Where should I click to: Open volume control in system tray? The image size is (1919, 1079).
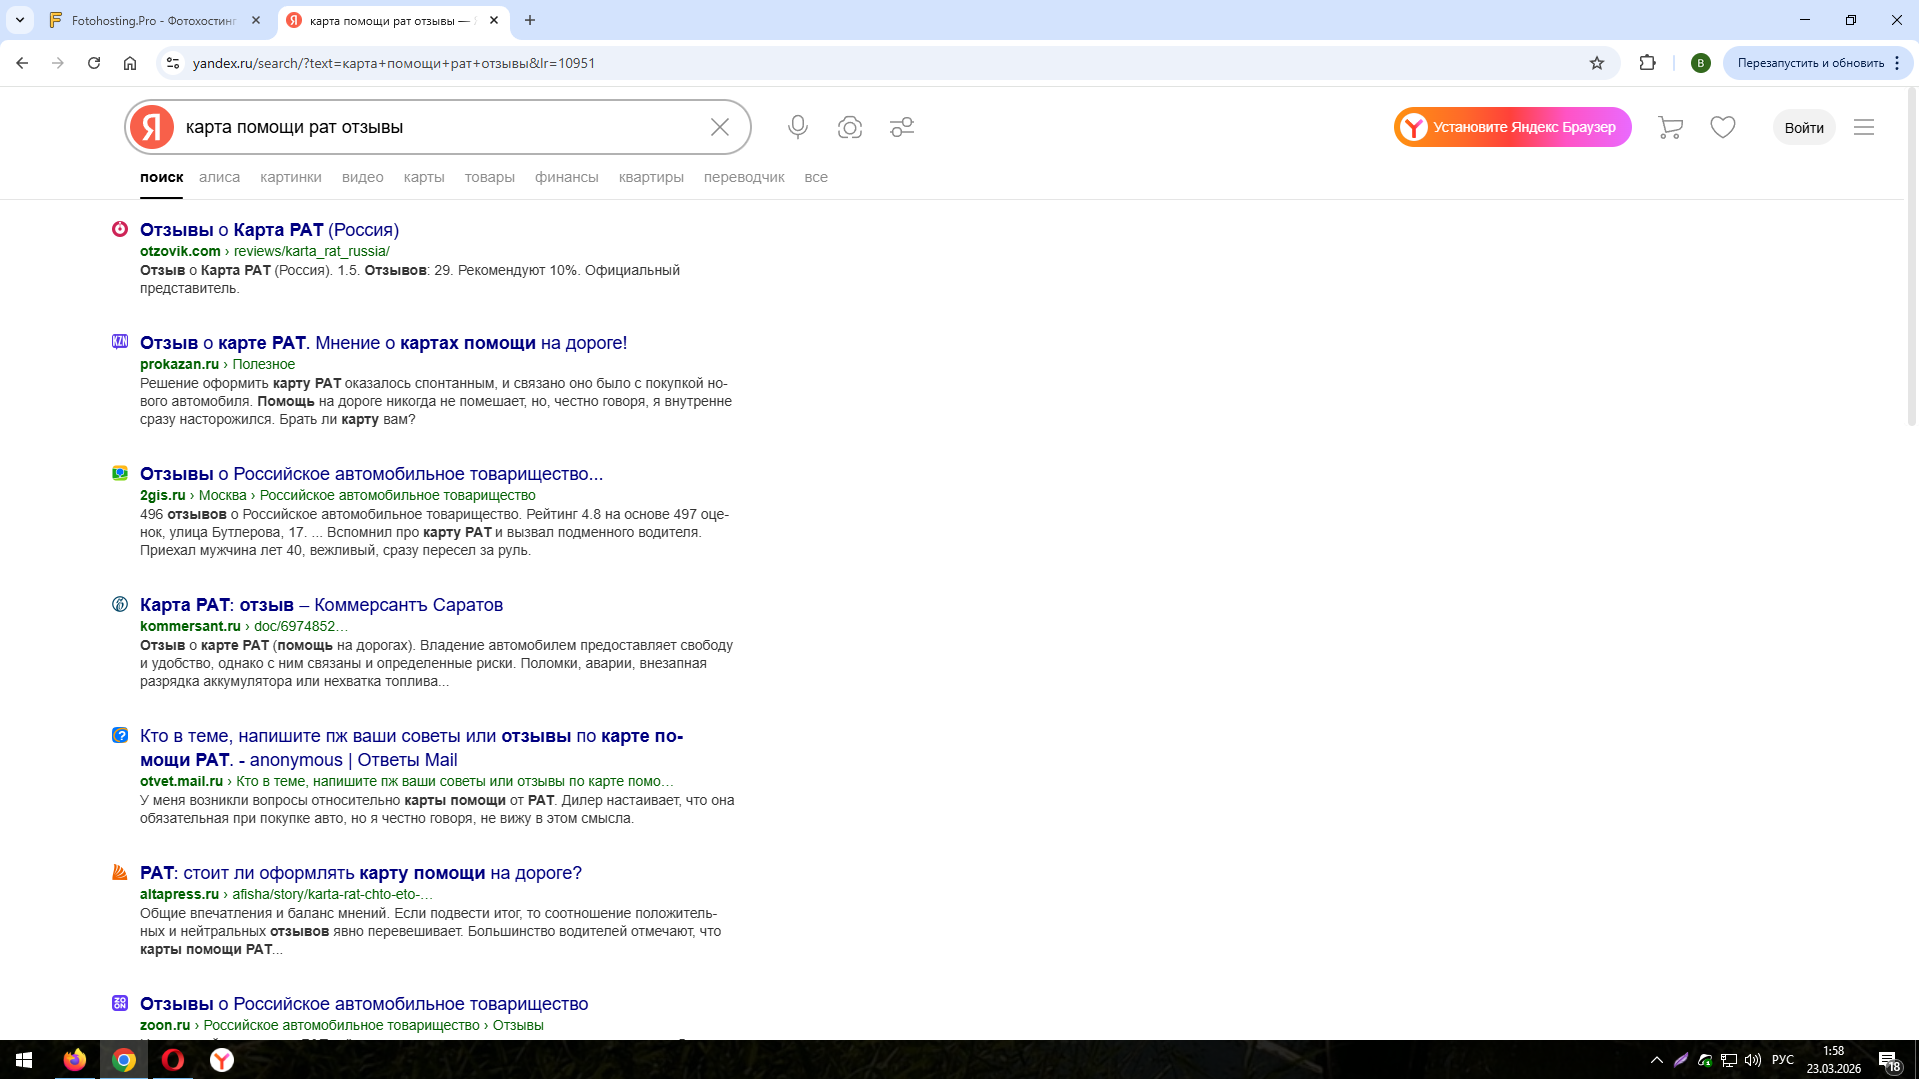click(1753, 1060)
